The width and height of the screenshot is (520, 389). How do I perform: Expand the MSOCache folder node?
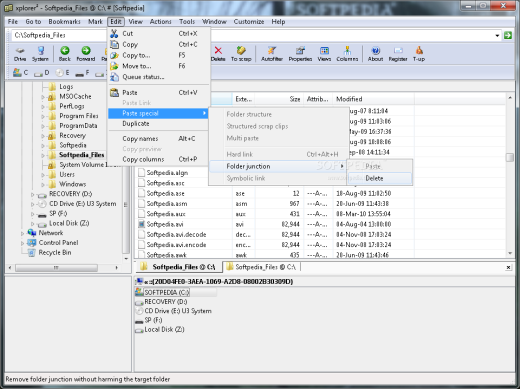tap(43, 97)
